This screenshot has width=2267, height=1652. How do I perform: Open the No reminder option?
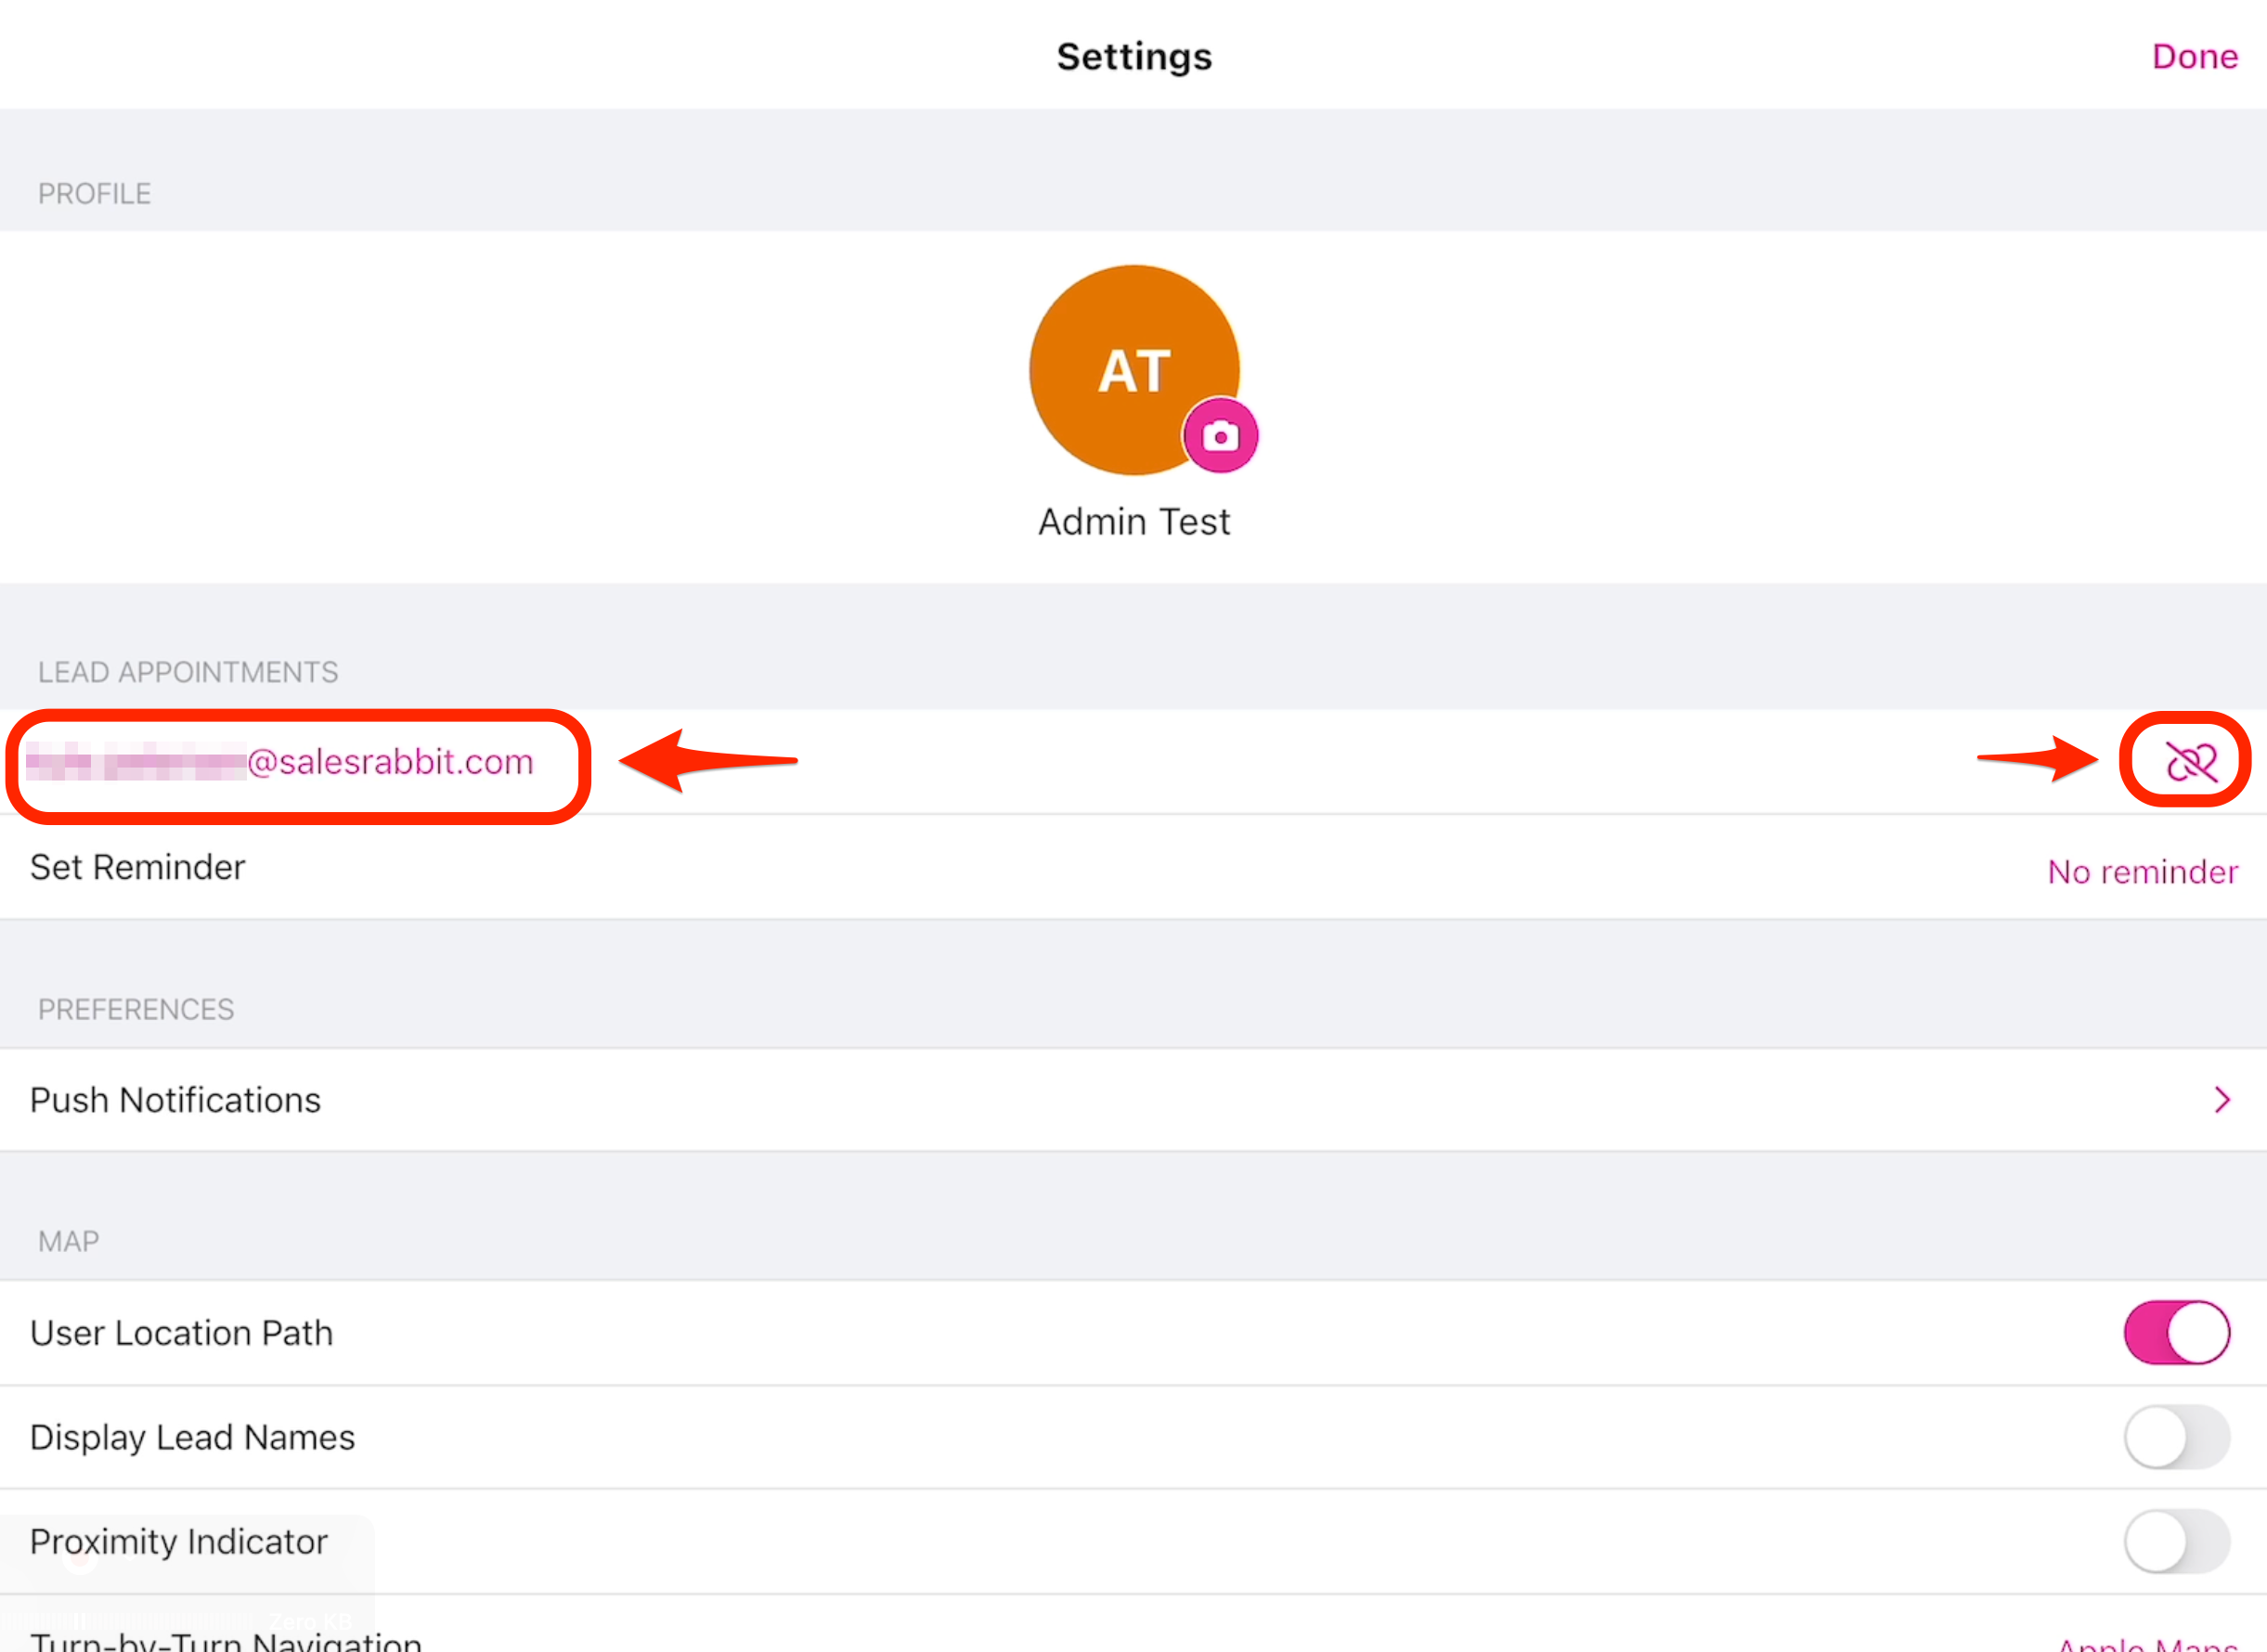(x=2142, y=872)
